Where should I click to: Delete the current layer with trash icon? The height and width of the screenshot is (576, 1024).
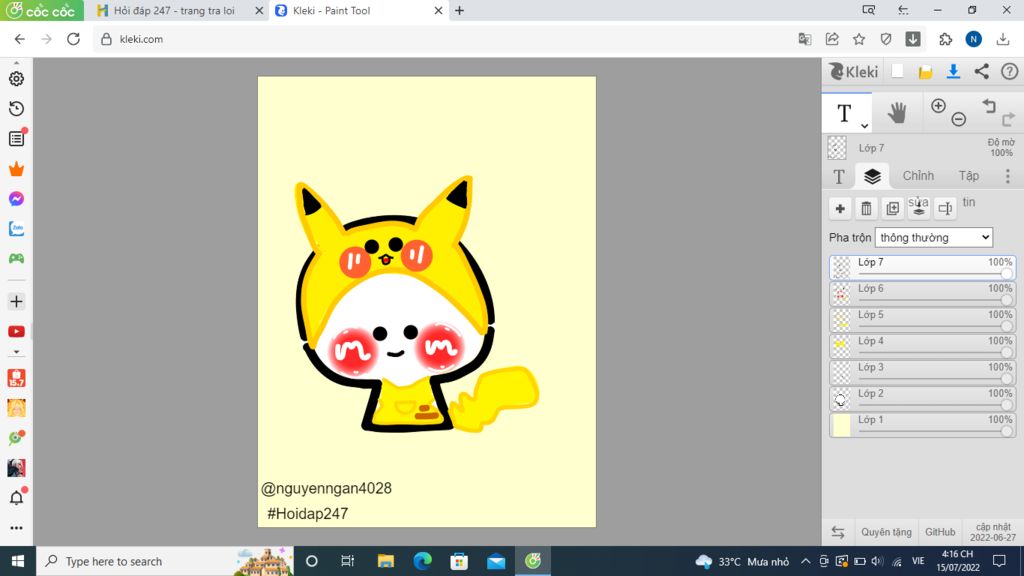[x=866, y=209]
